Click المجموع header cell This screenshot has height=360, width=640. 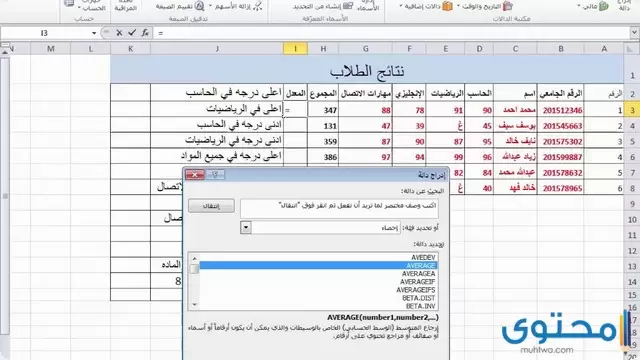coord(323,93)
